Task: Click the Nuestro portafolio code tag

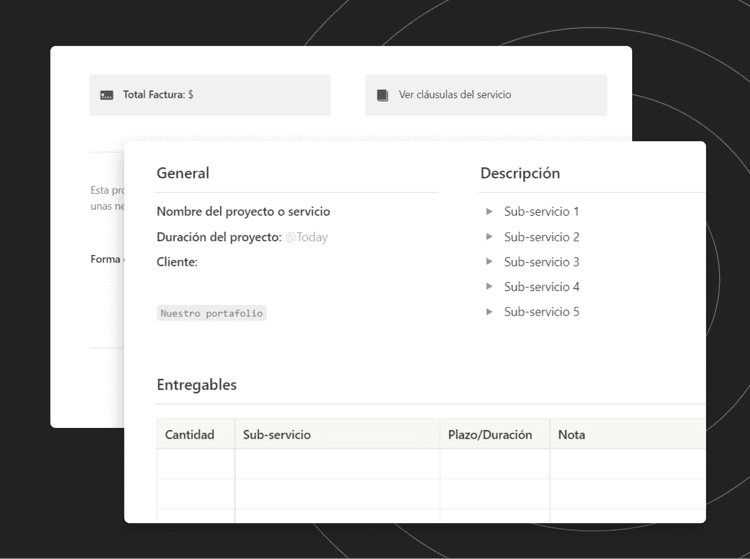Action: click(x=212, y=313)
